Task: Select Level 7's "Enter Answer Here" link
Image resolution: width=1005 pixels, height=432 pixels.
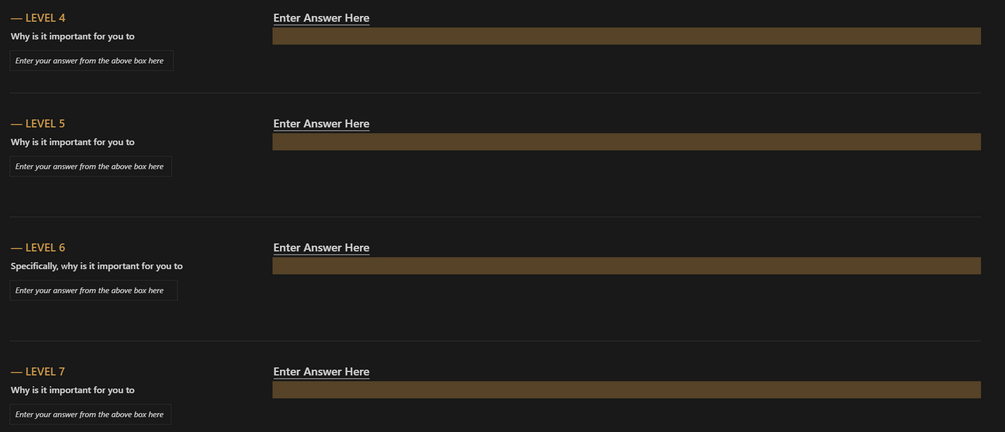Action: click(x=321, y=372)
